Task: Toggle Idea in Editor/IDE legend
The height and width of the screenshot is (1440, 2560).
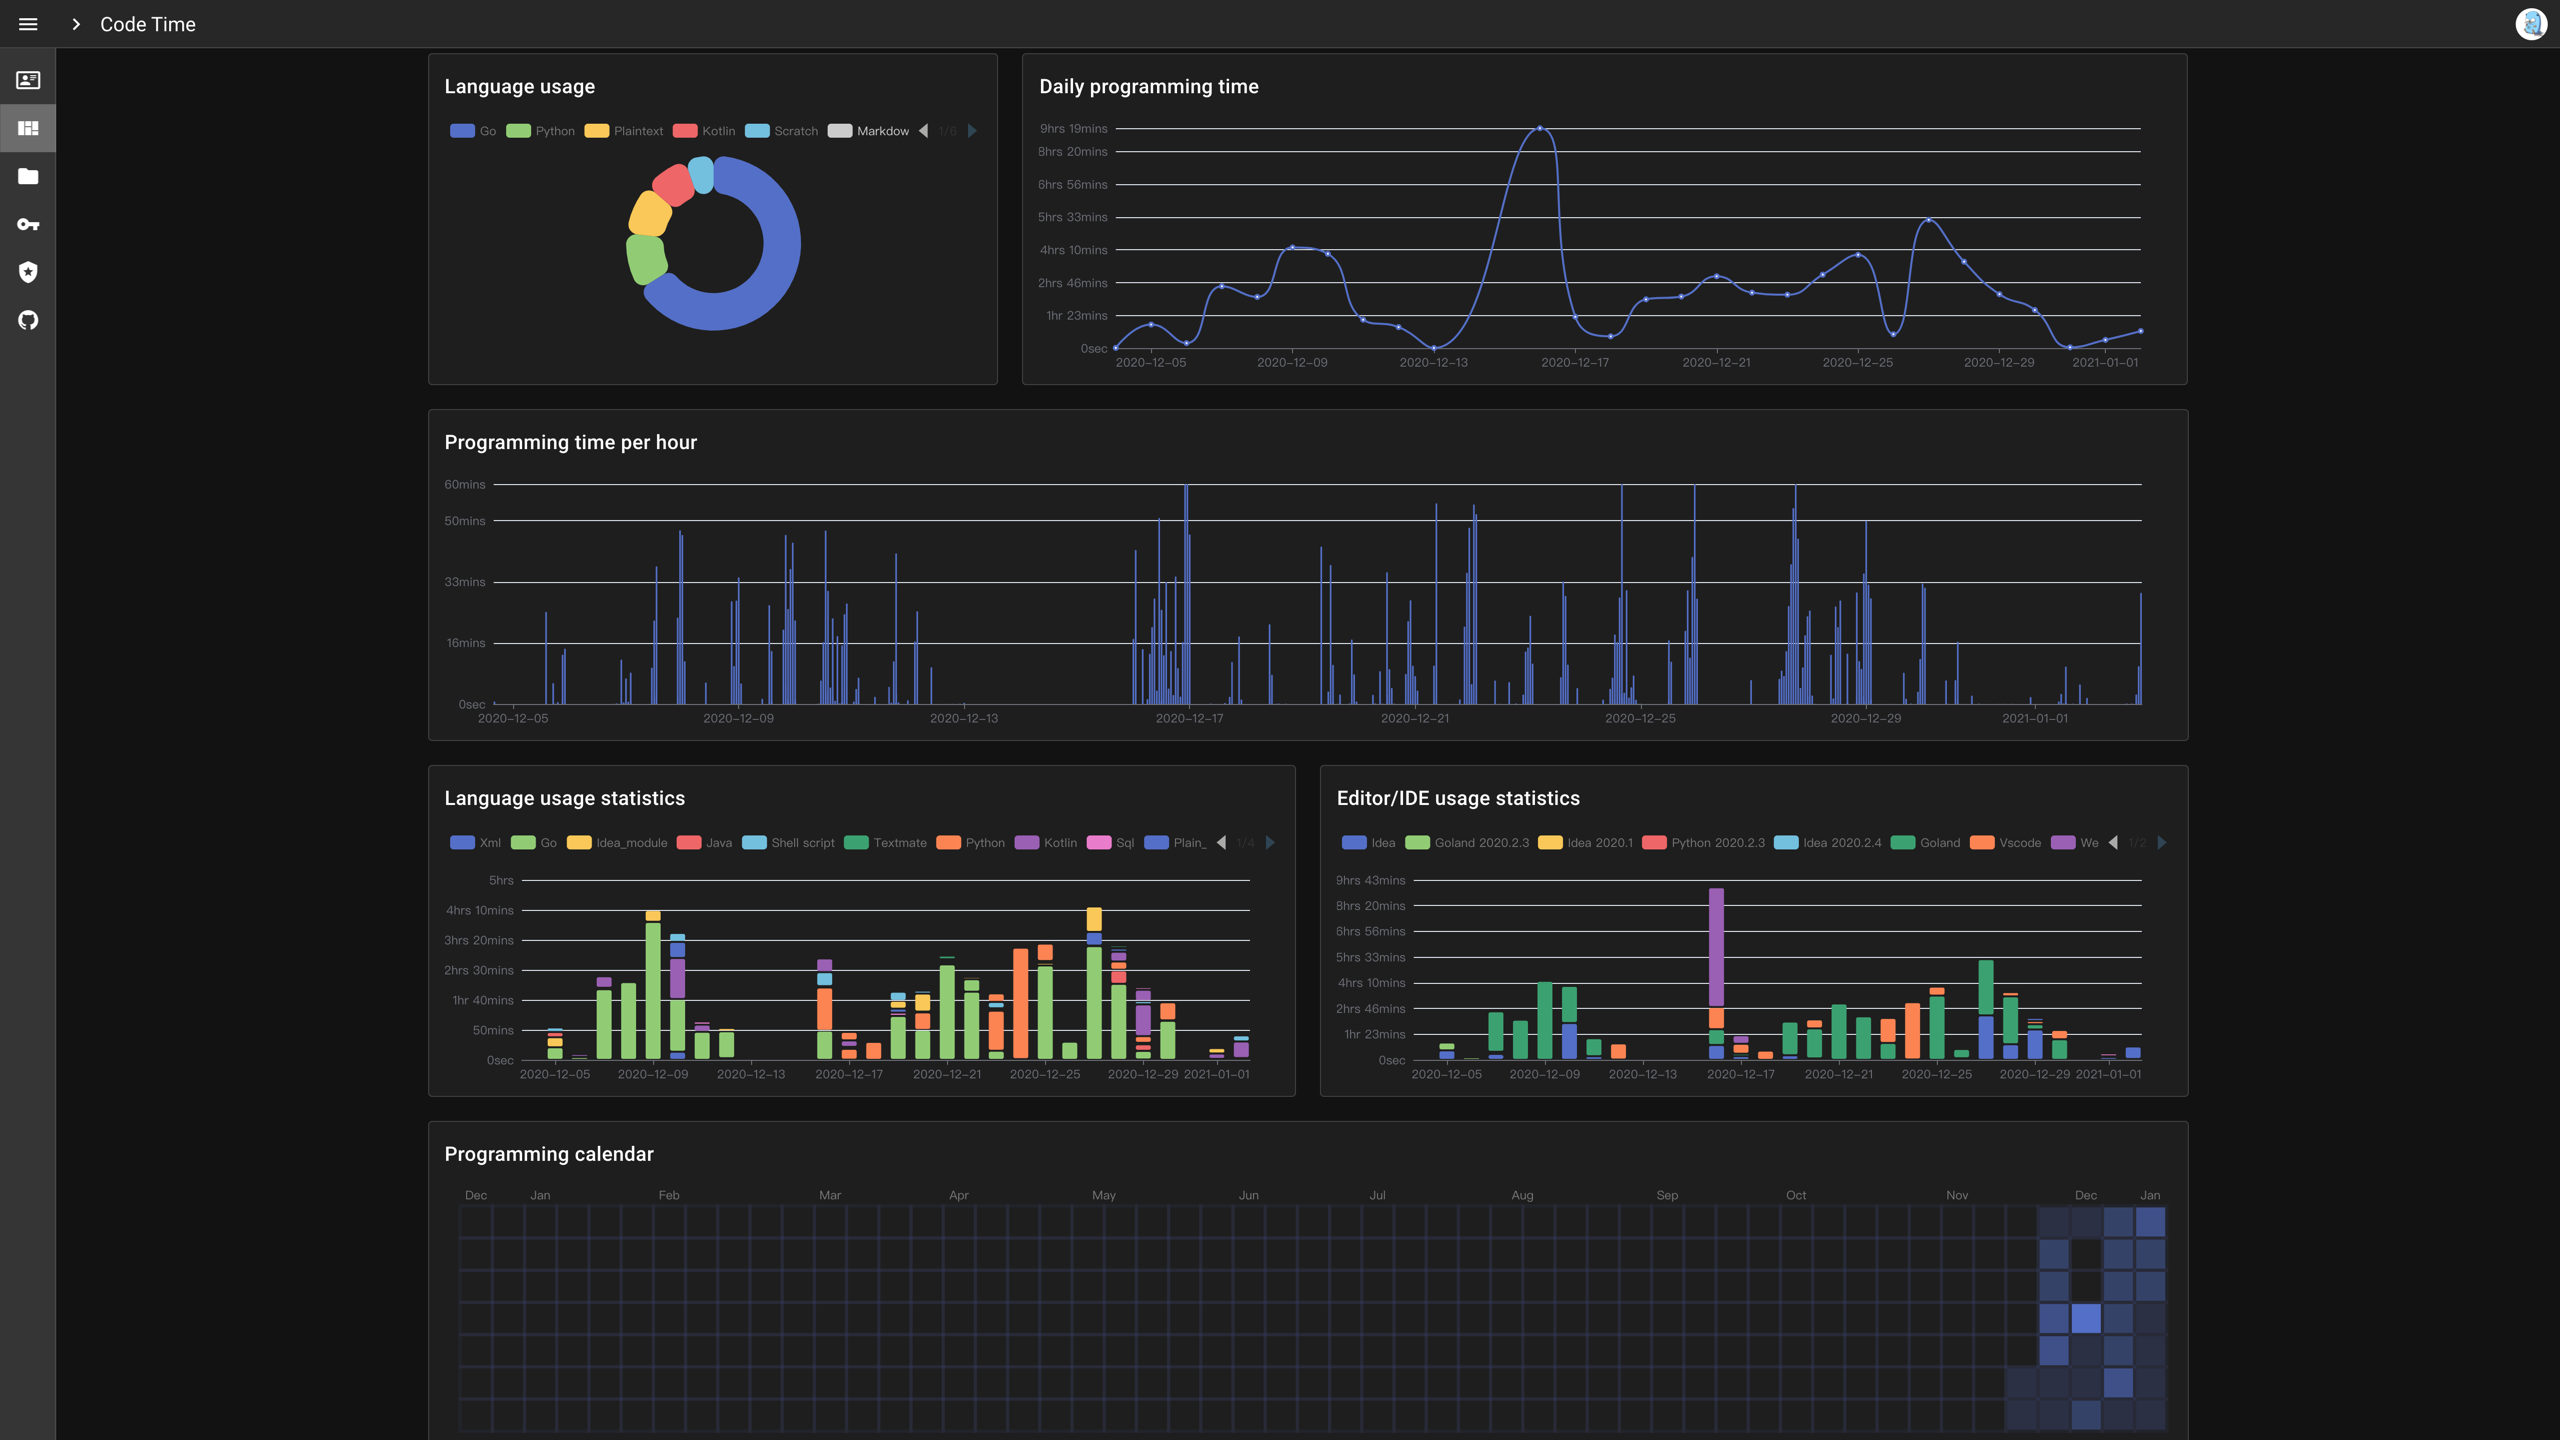Action: [1369, 843]
